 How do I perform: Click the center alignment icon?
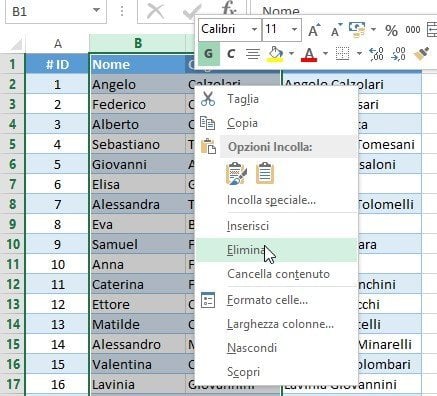(x=253, y=54)
